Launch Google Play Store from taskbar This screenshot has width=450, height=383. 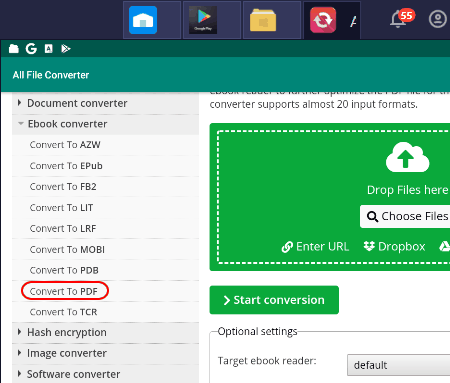203,20
